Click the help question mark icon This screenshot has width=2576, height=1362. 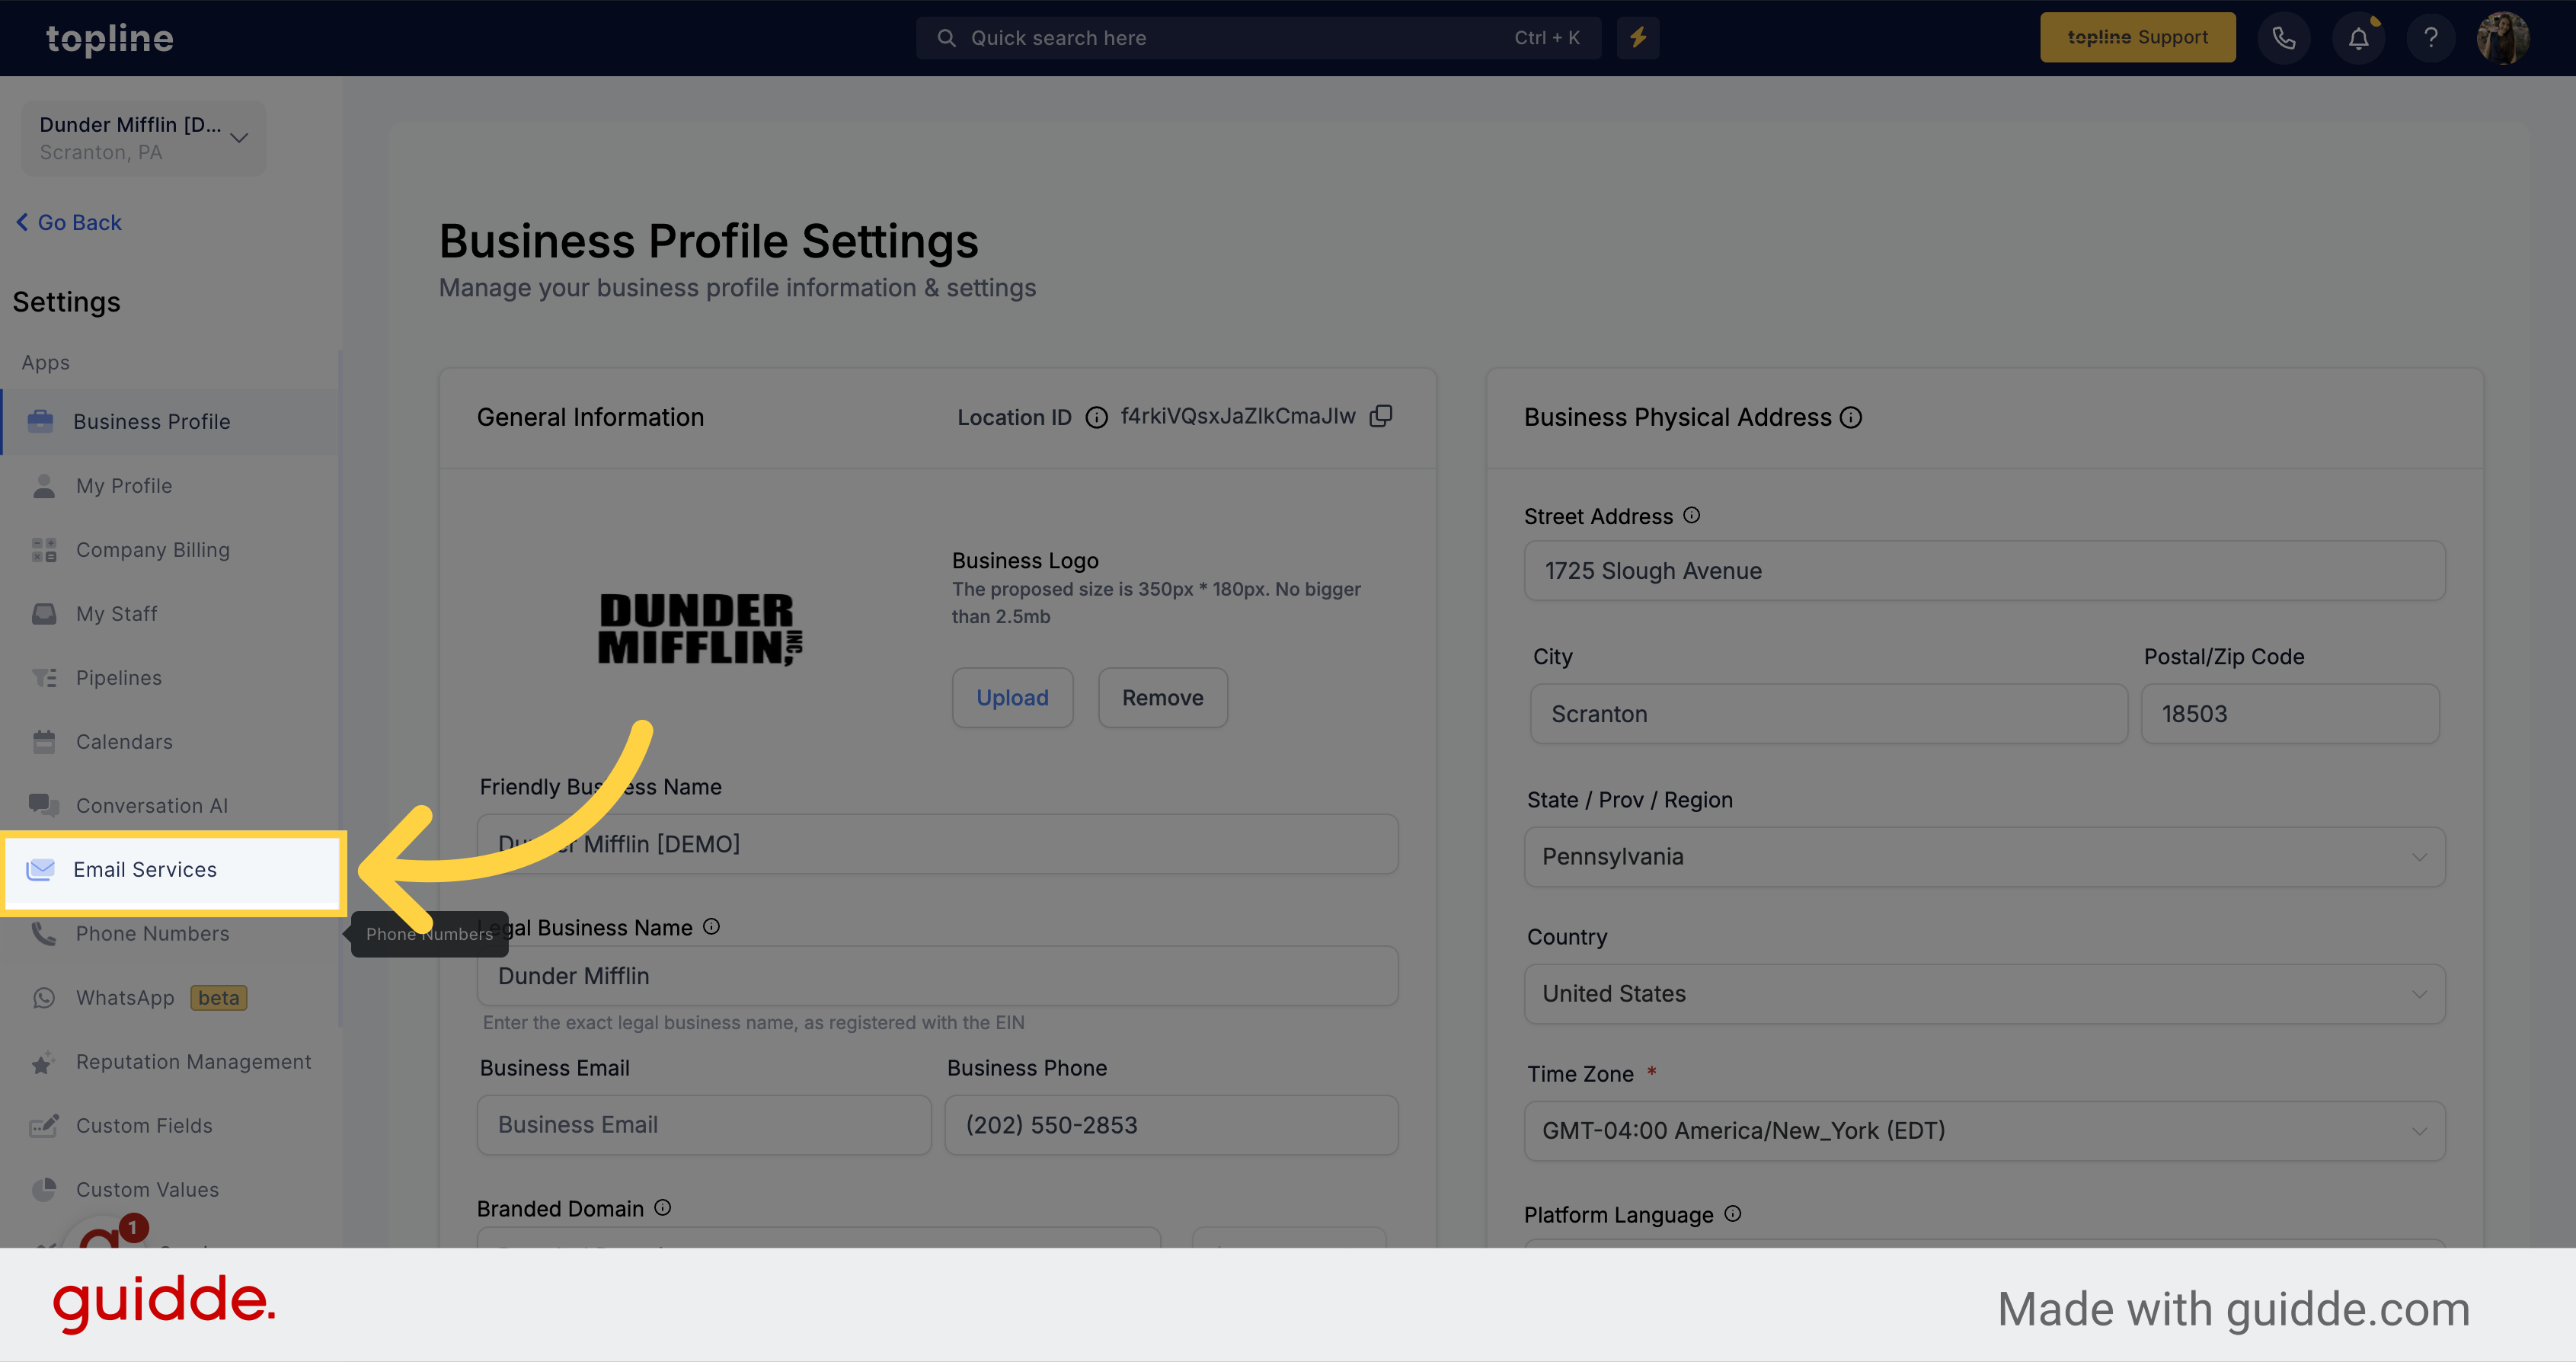coord(2431,38)
